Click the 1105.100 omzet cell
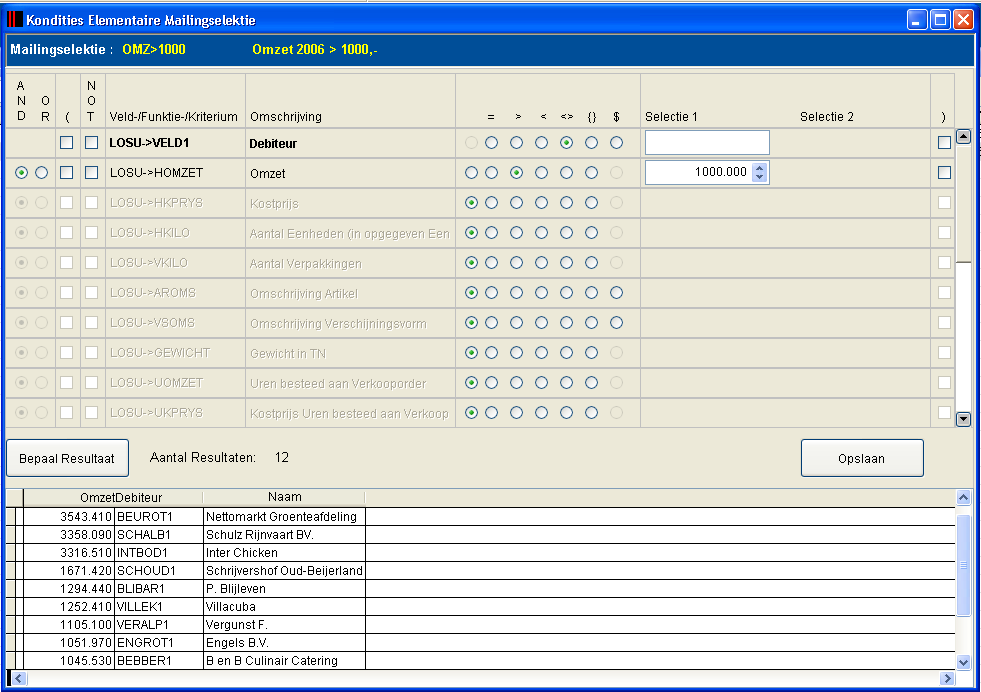 click(69, 625)
